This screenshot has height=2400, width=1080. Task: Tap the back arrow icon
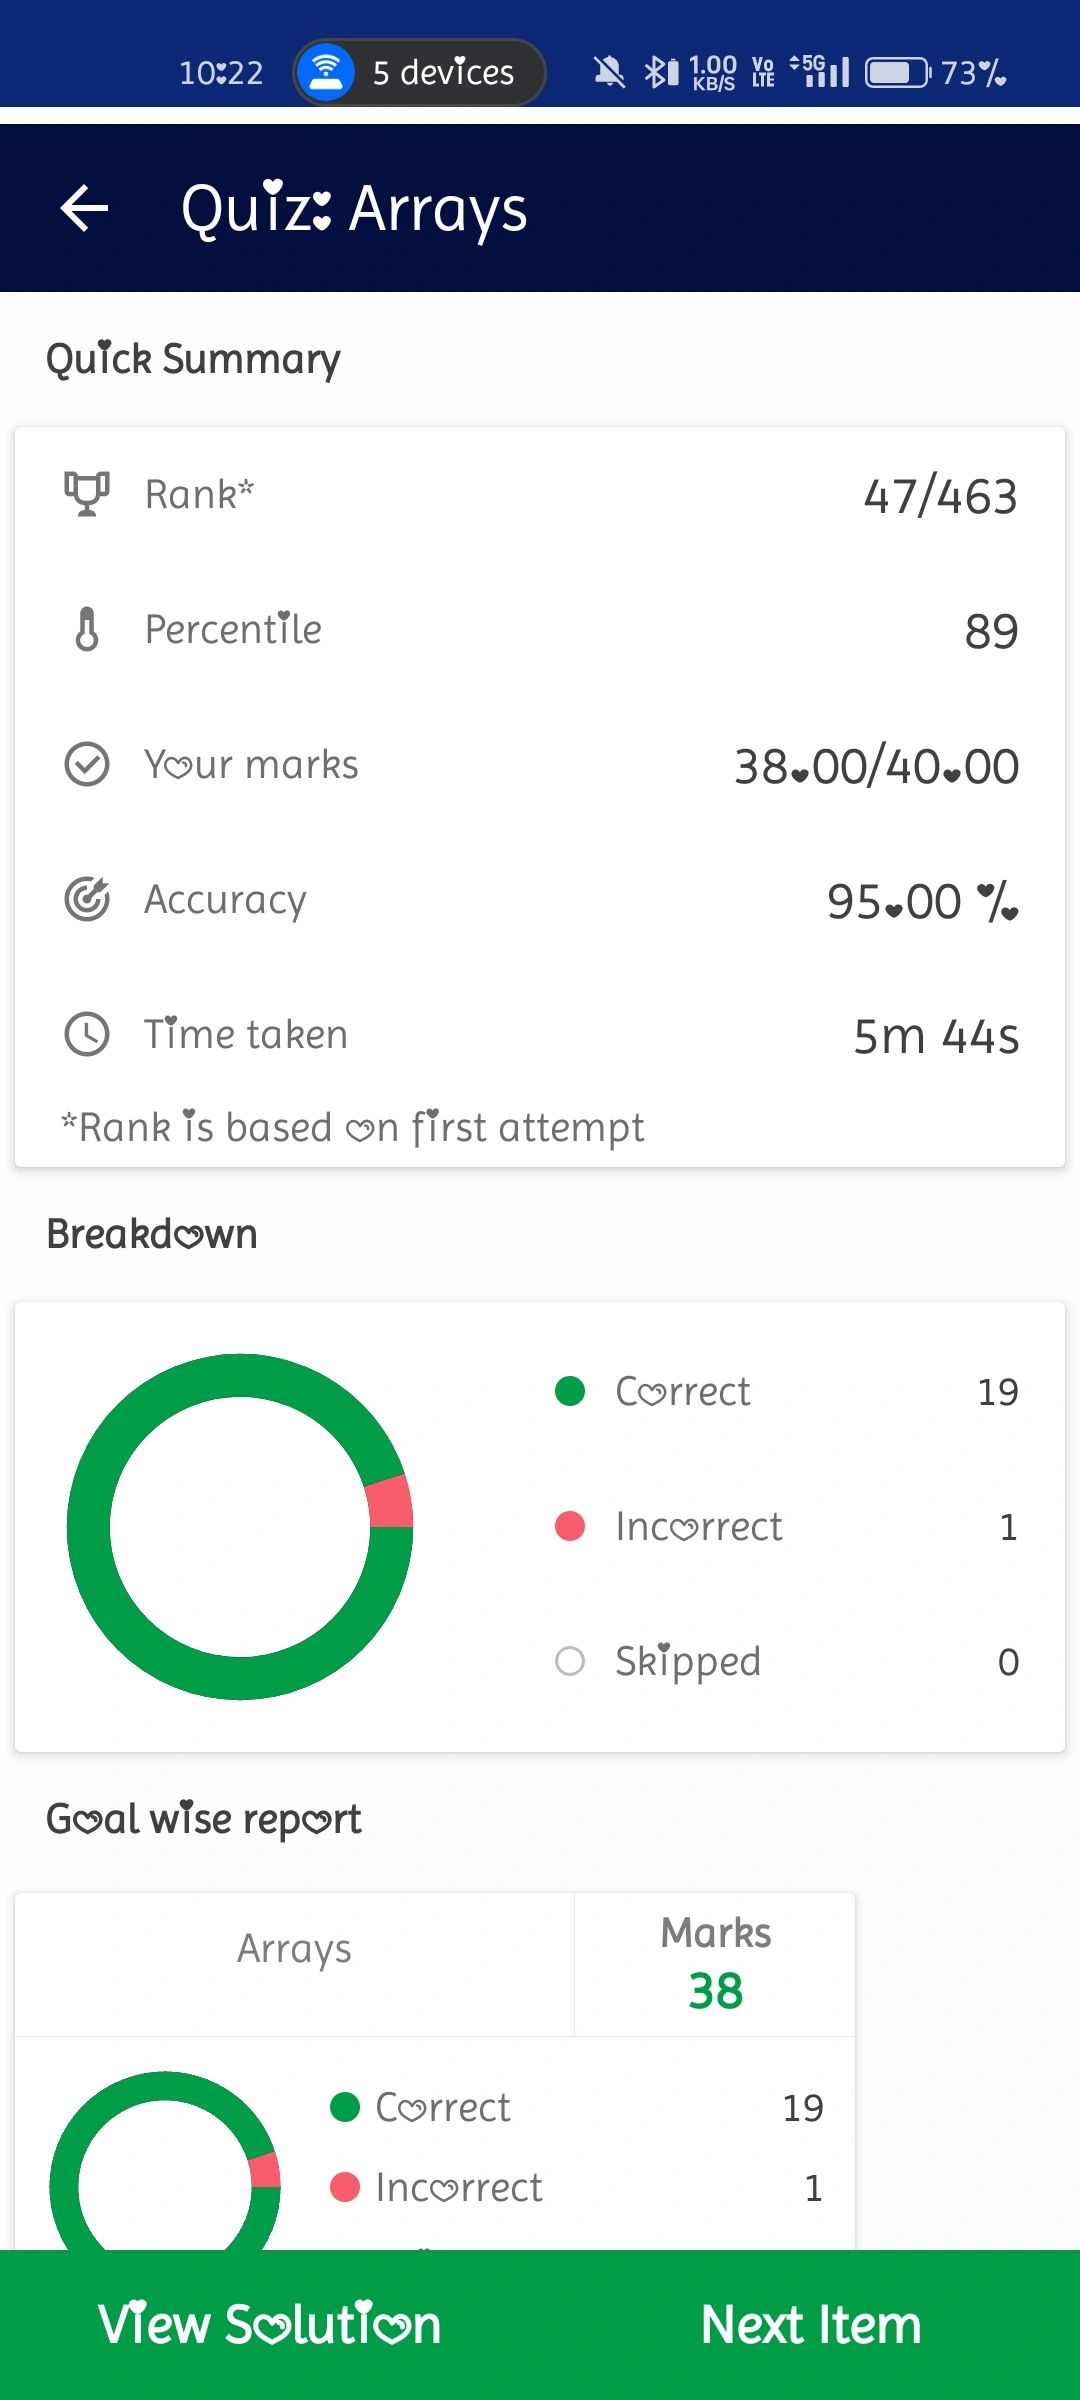click(84, 208)
